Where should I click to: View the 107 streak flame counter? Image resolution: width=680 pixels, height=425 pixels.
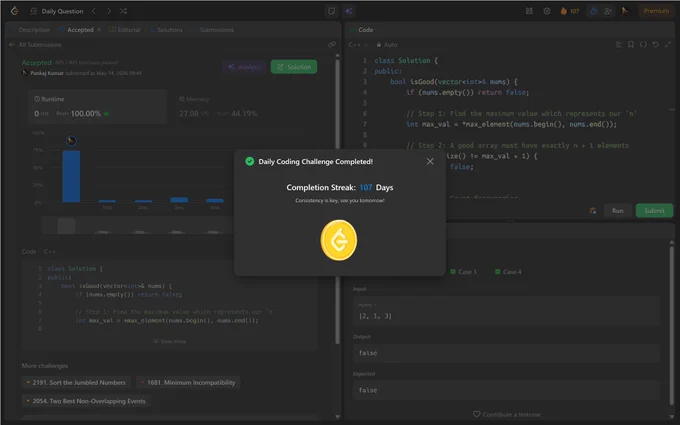click(570, 11)
